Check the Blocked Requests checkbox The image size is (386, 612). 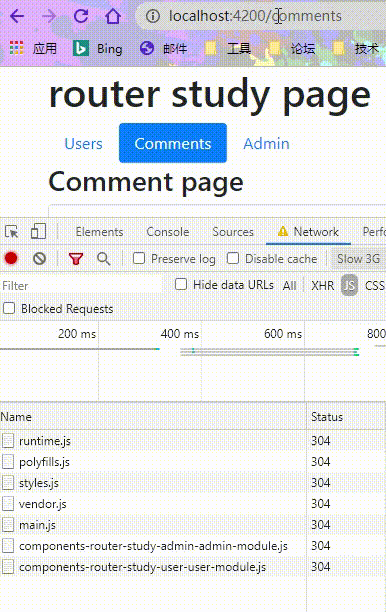9,308
